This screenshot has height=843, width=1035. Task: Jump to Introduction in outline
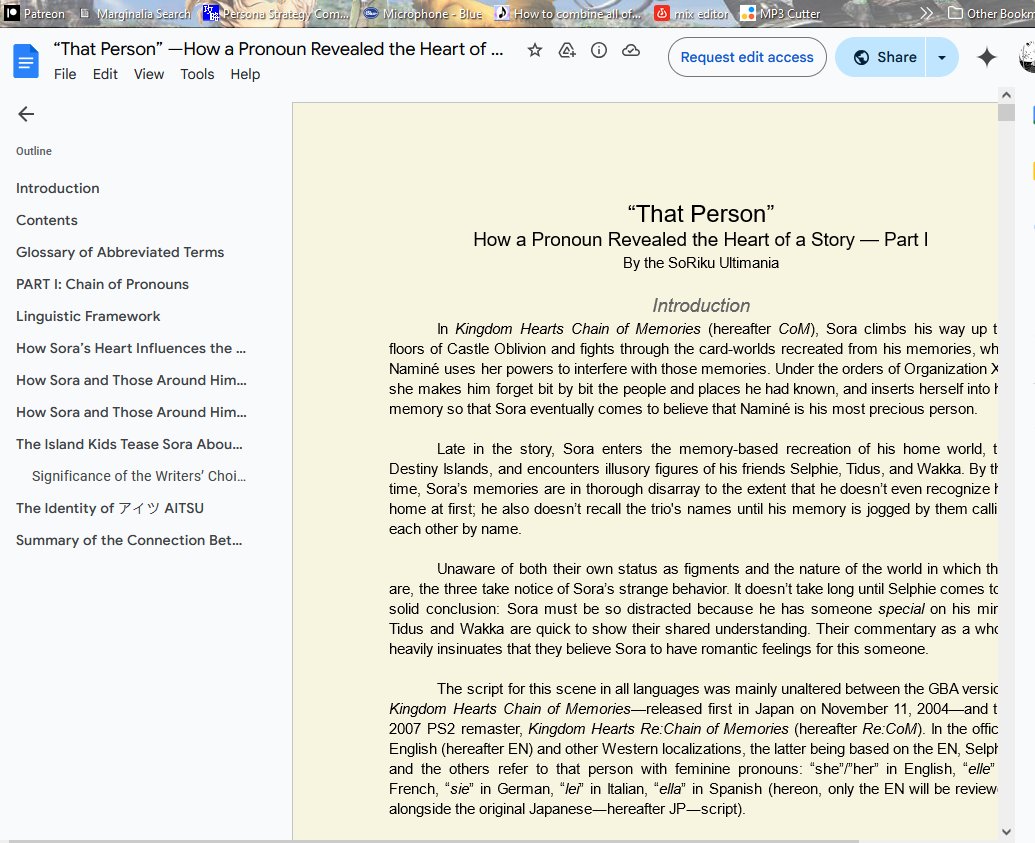point(57,188)
